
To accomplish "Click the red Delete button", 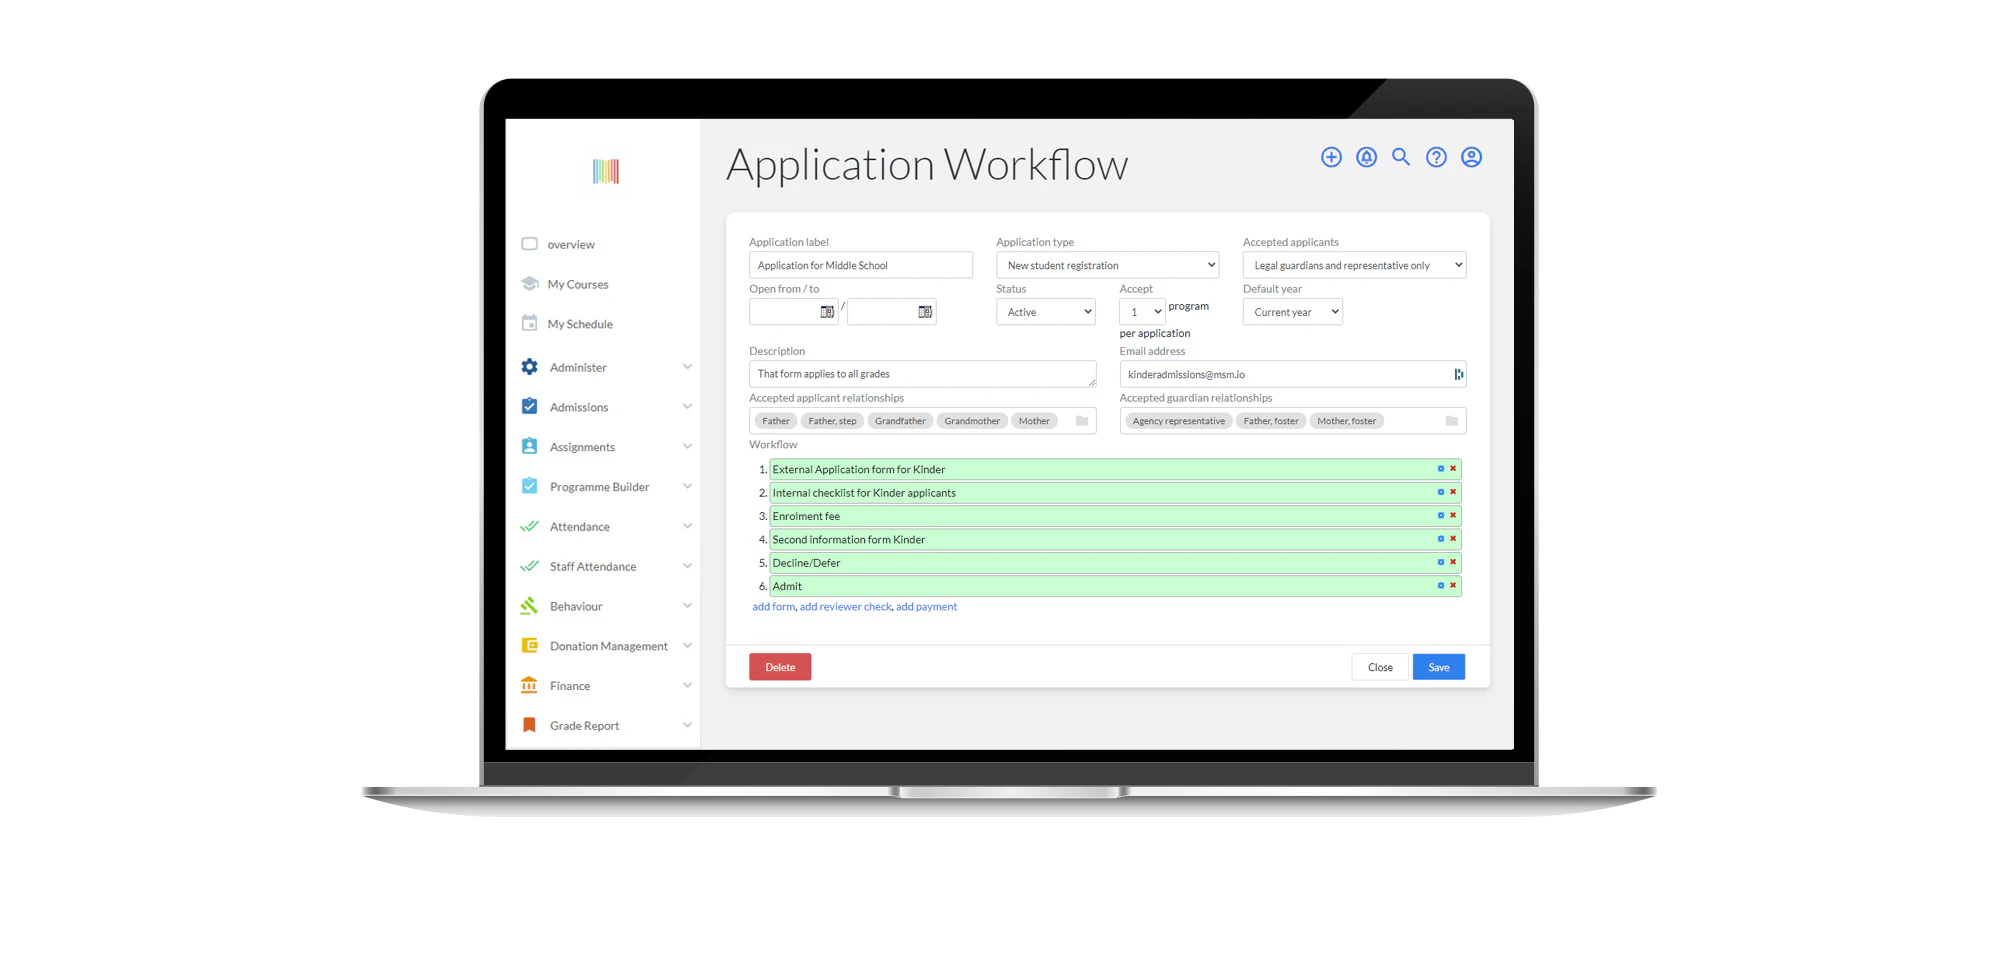I will click(x=780, y=667).
